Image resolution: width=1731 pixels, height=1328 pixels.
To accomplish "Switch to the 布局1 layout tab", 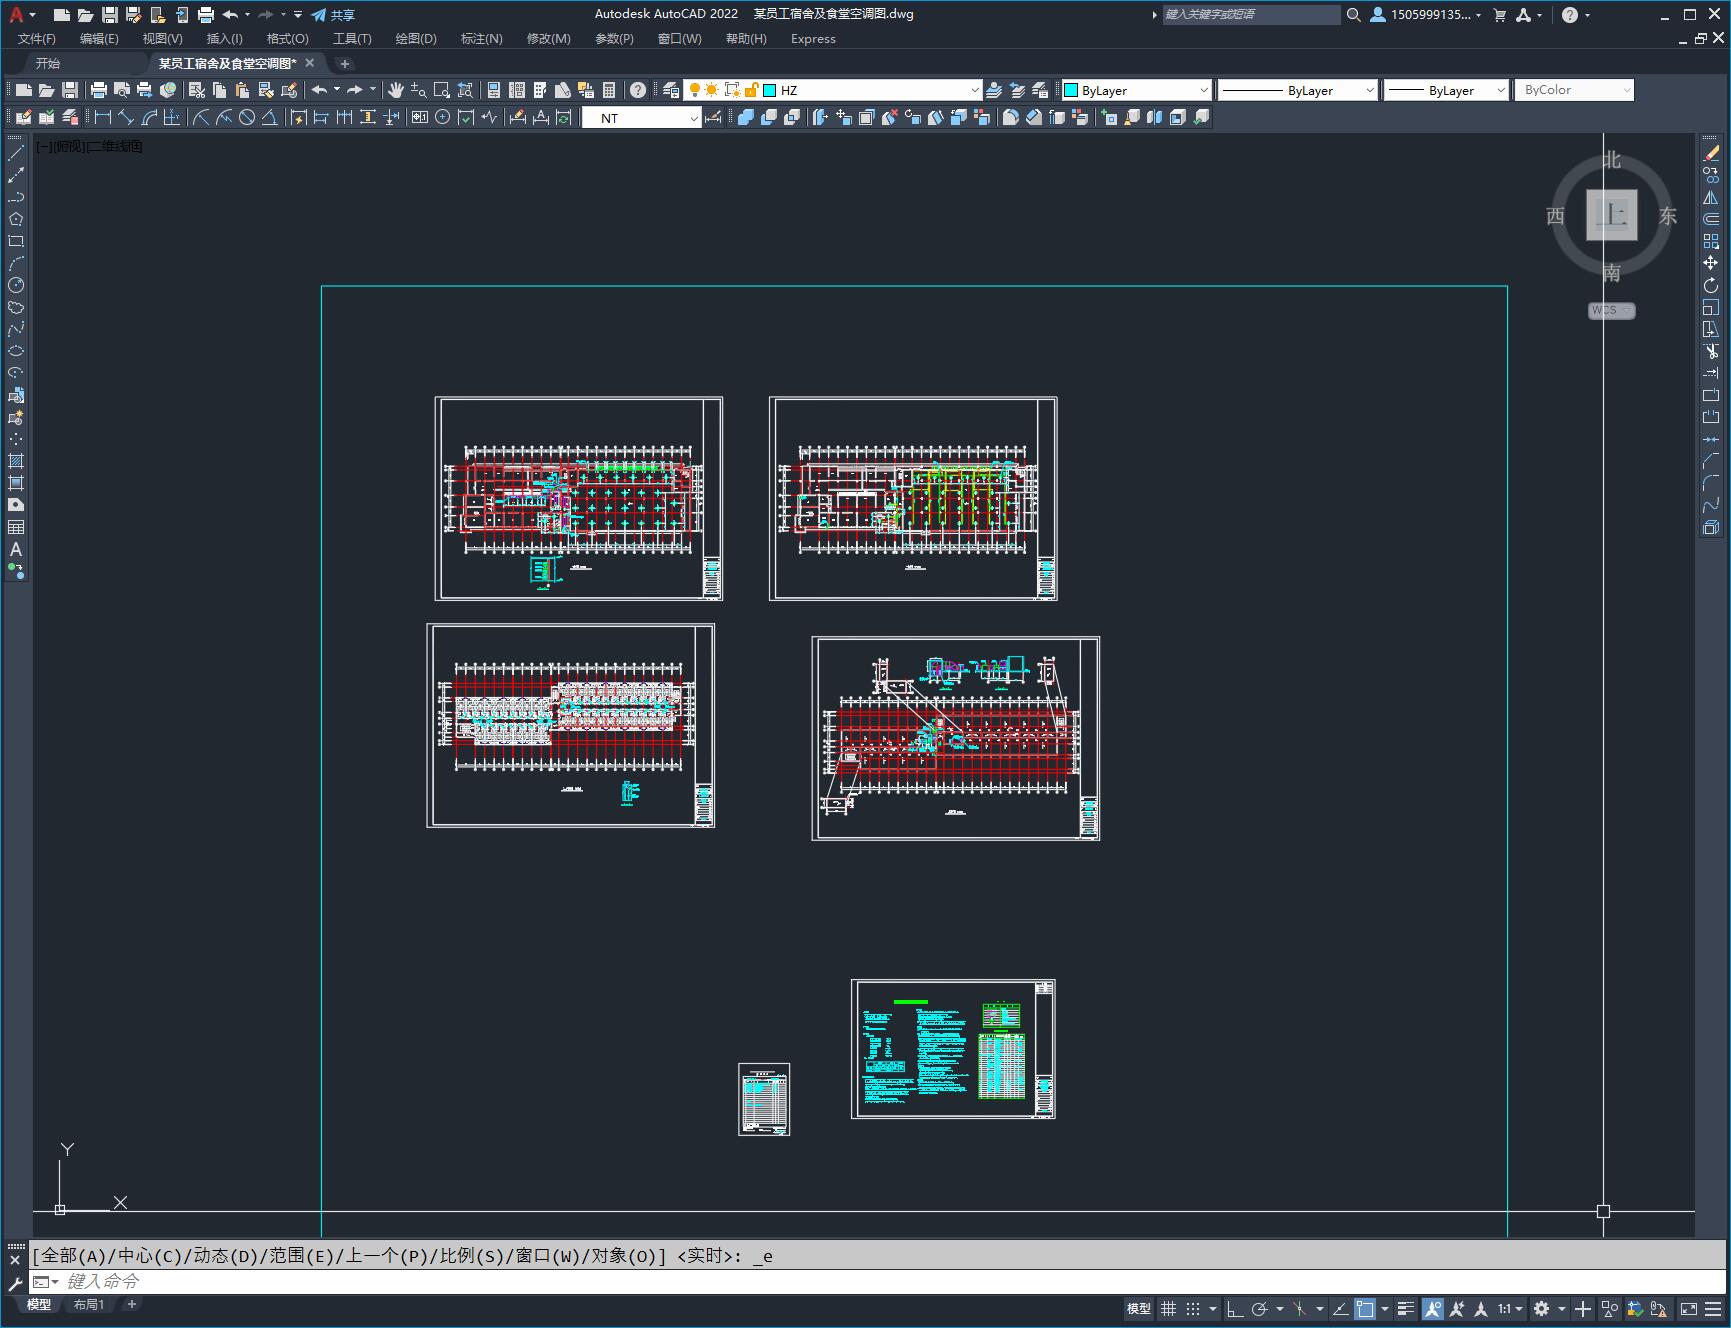I will [x=89, y=1304].
